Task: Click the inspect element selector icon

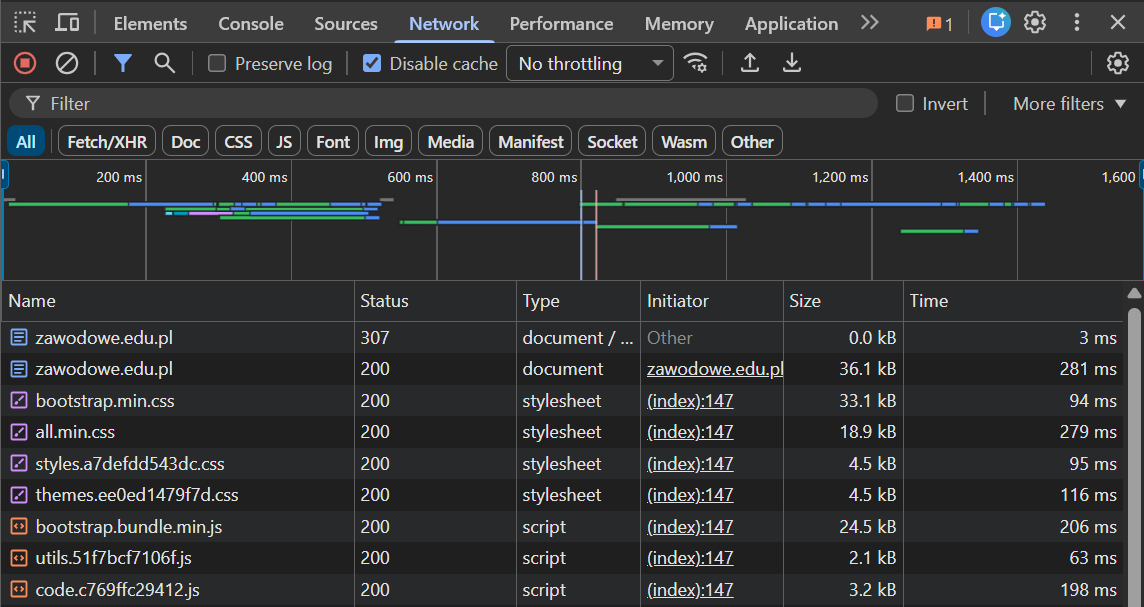Action: (25, 23)
